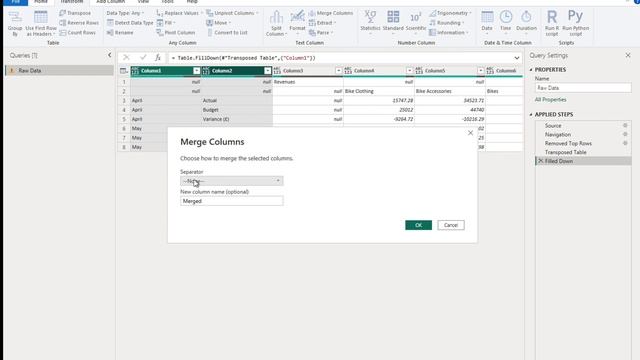Click the formula bar confirm checkmark
Image resolution: width=640 pixels, height=360 pixels.
143,58
